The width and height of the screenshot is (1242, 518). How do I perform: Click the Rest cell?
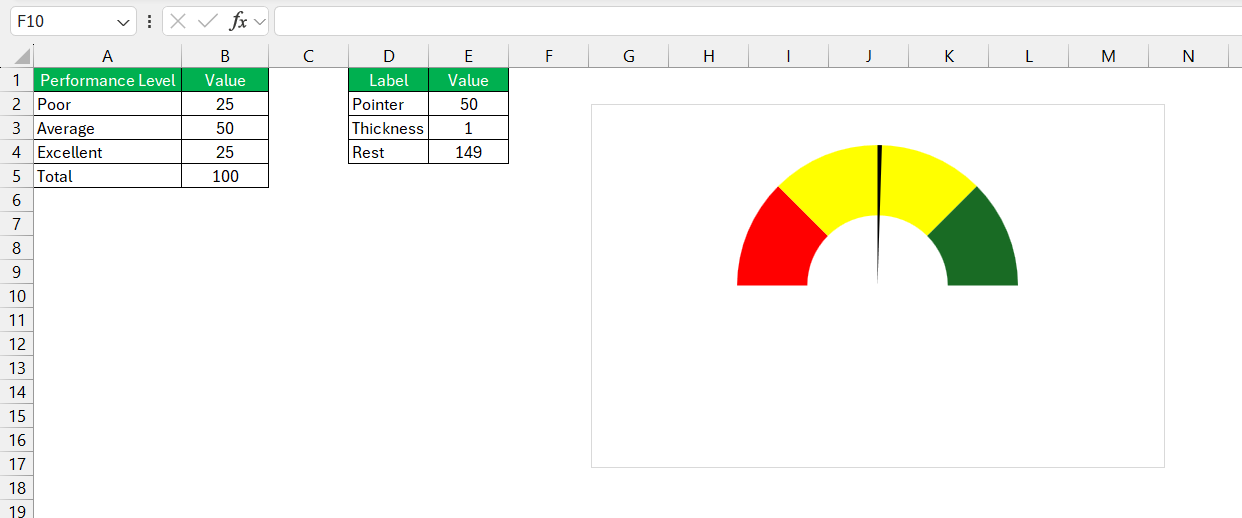[388, 152]
